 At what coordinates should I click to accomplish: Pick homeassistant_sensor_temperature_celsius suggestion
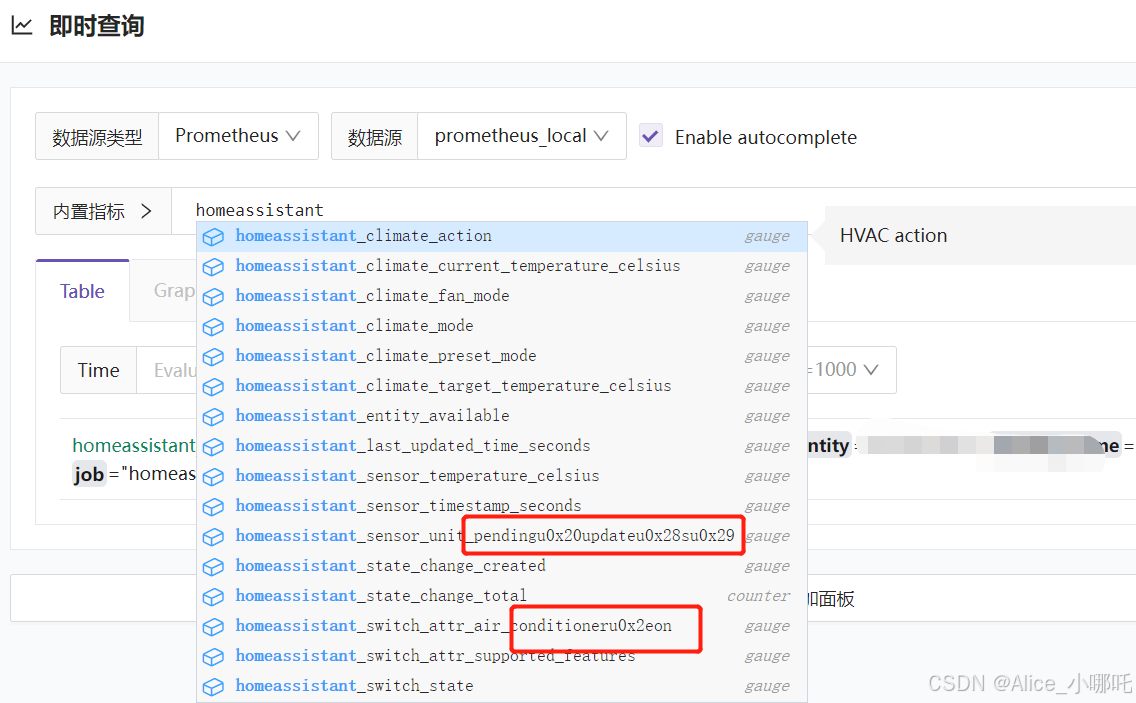point(502,476)
